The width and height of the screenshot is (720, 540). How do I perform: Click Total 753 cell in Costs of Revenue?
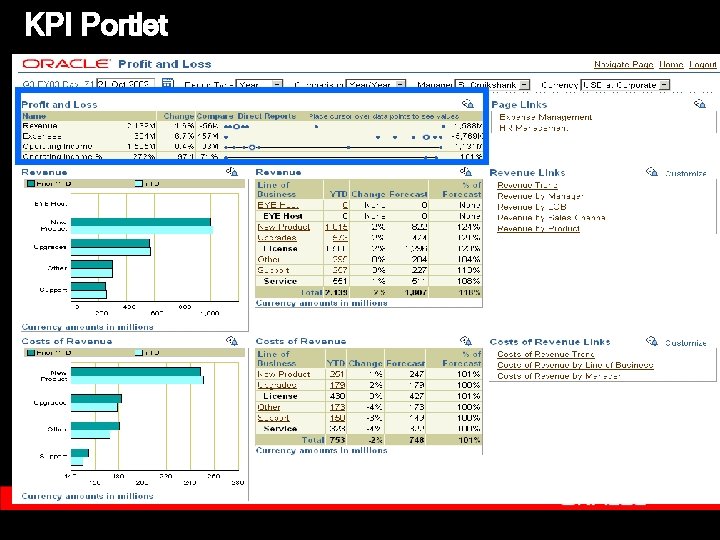[x=337, y=439]
